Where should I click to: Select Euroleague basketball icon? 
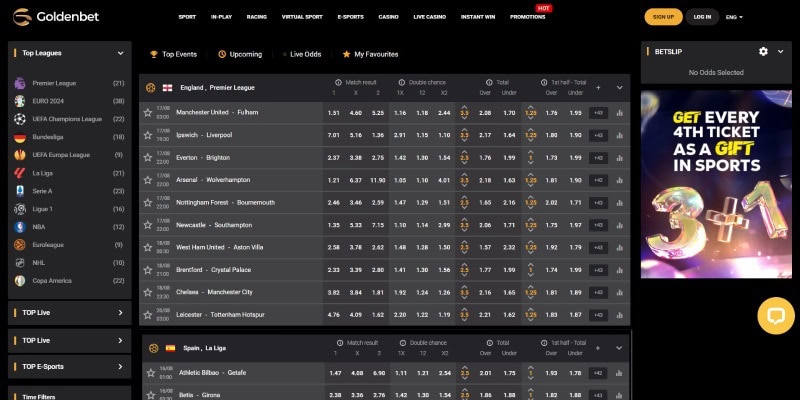click(20, 244)
